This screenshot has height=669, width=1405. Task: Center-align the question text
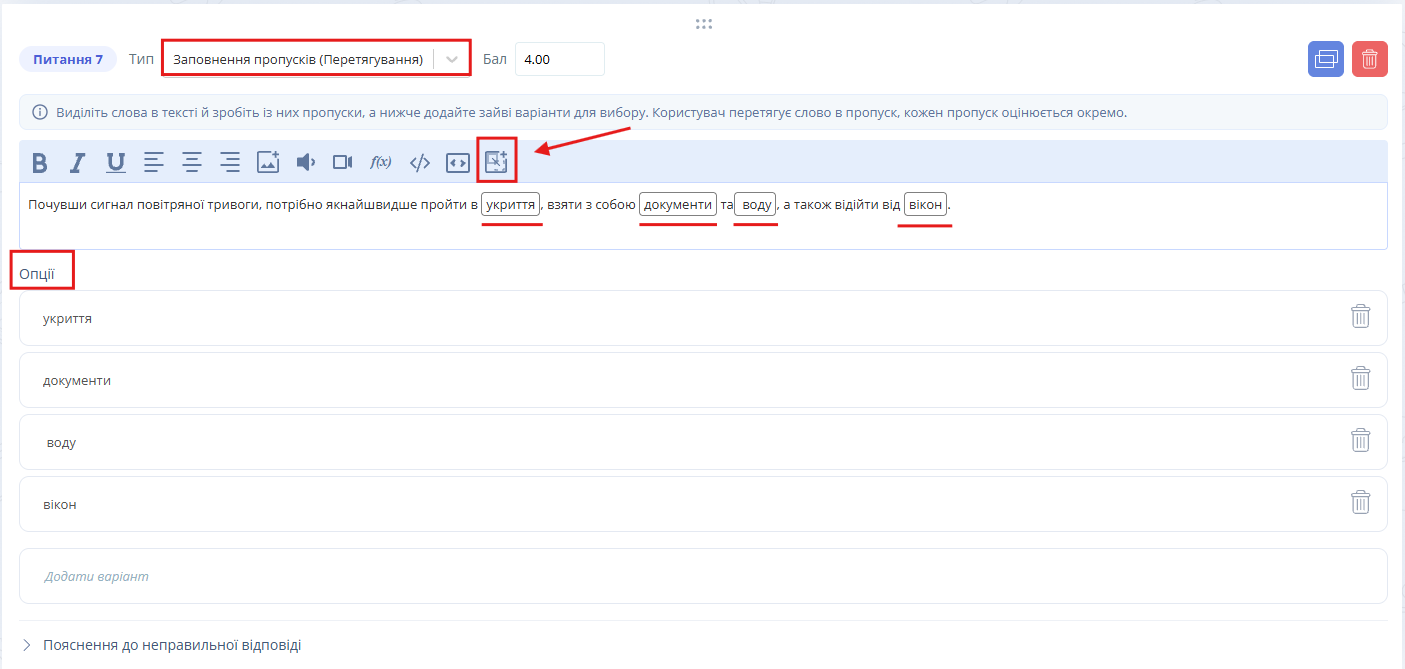tap(192, 162)
